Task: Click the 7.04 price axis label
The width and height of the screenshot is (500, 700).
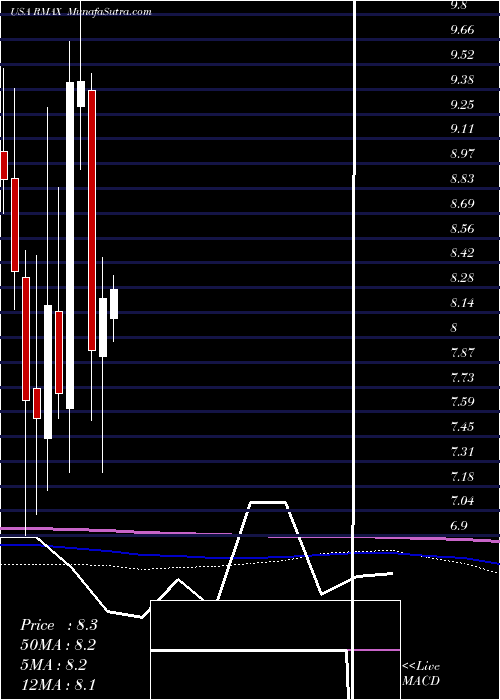Action: pos(462,501)
